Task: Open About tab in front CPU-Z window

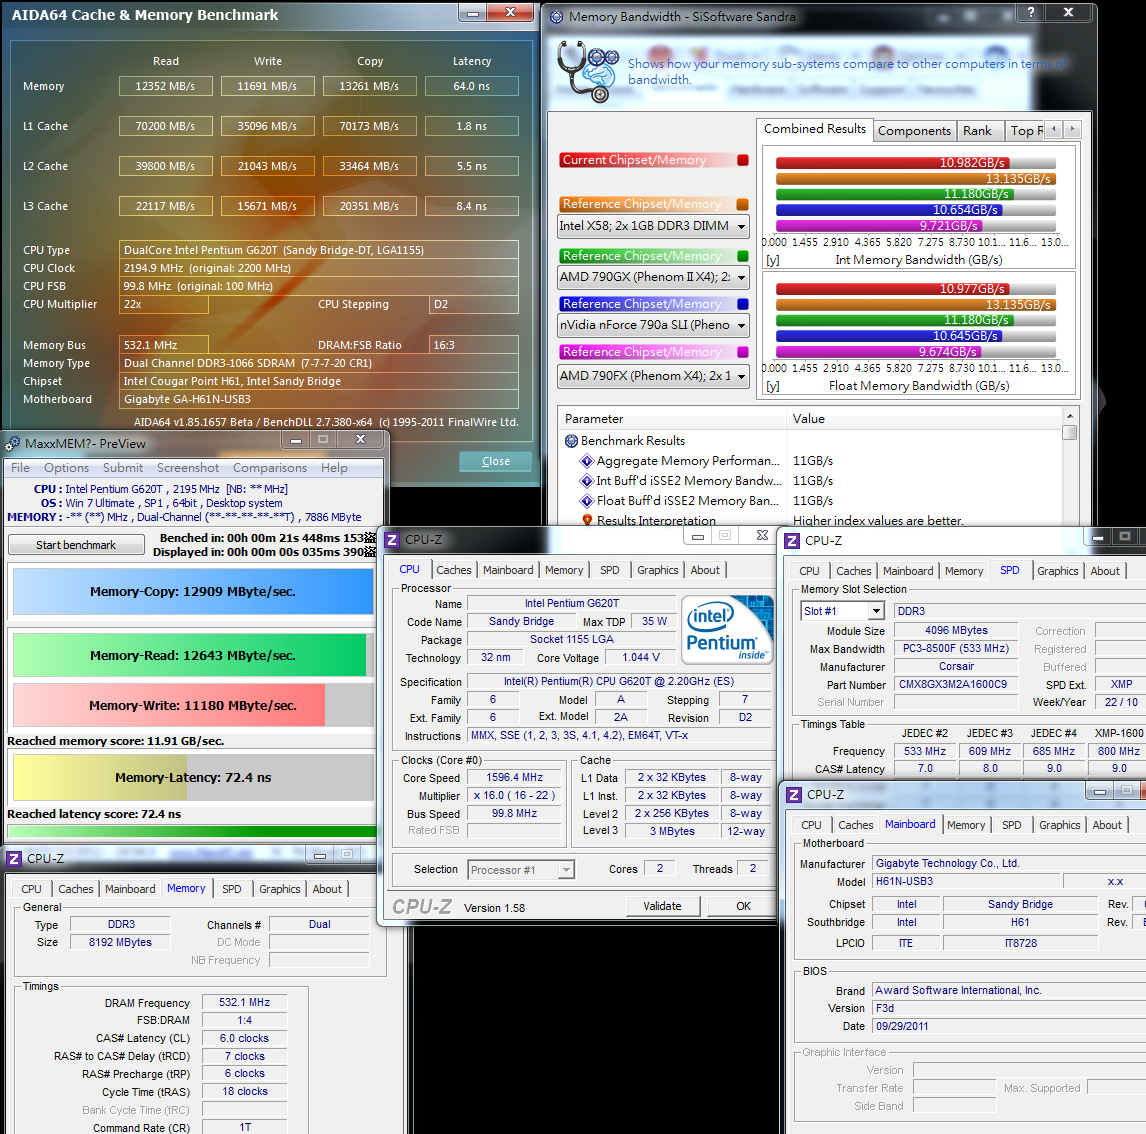Action: 705,570
